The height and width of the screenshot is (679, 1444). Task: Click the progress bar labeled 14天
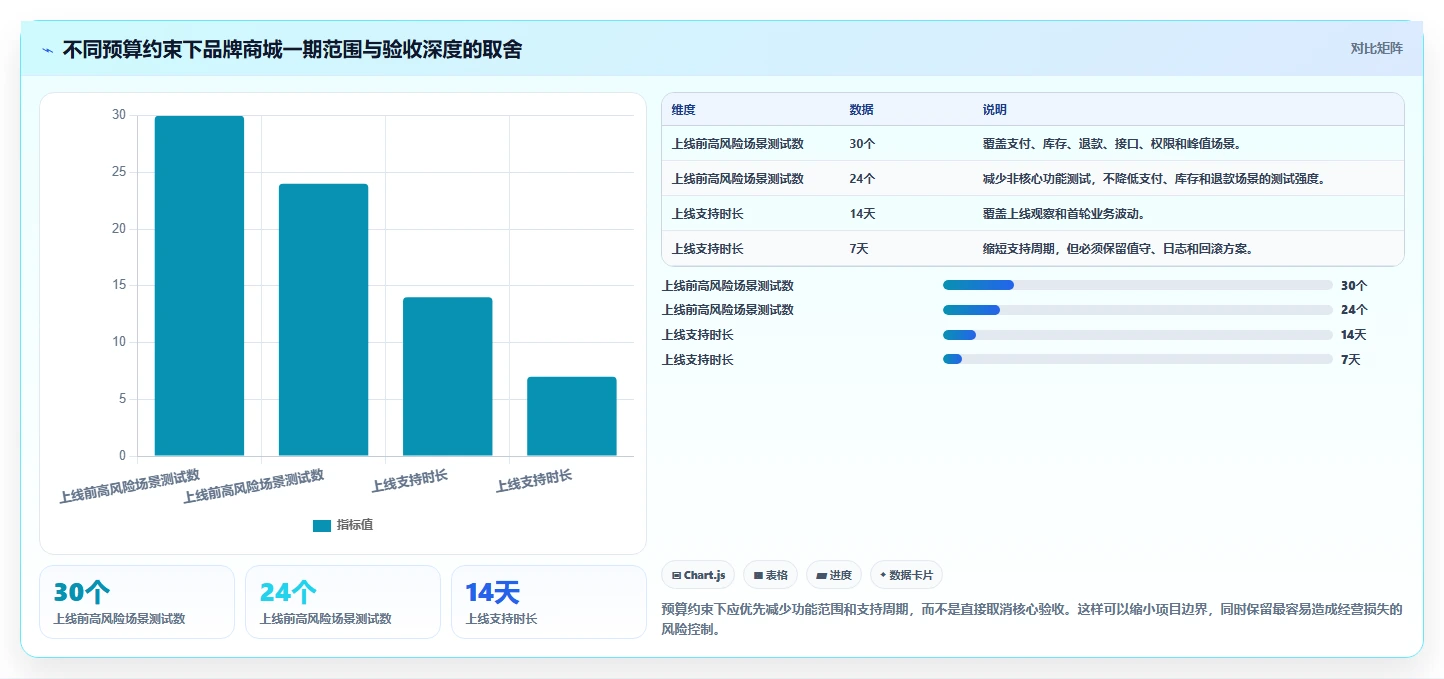point(1137,335)
